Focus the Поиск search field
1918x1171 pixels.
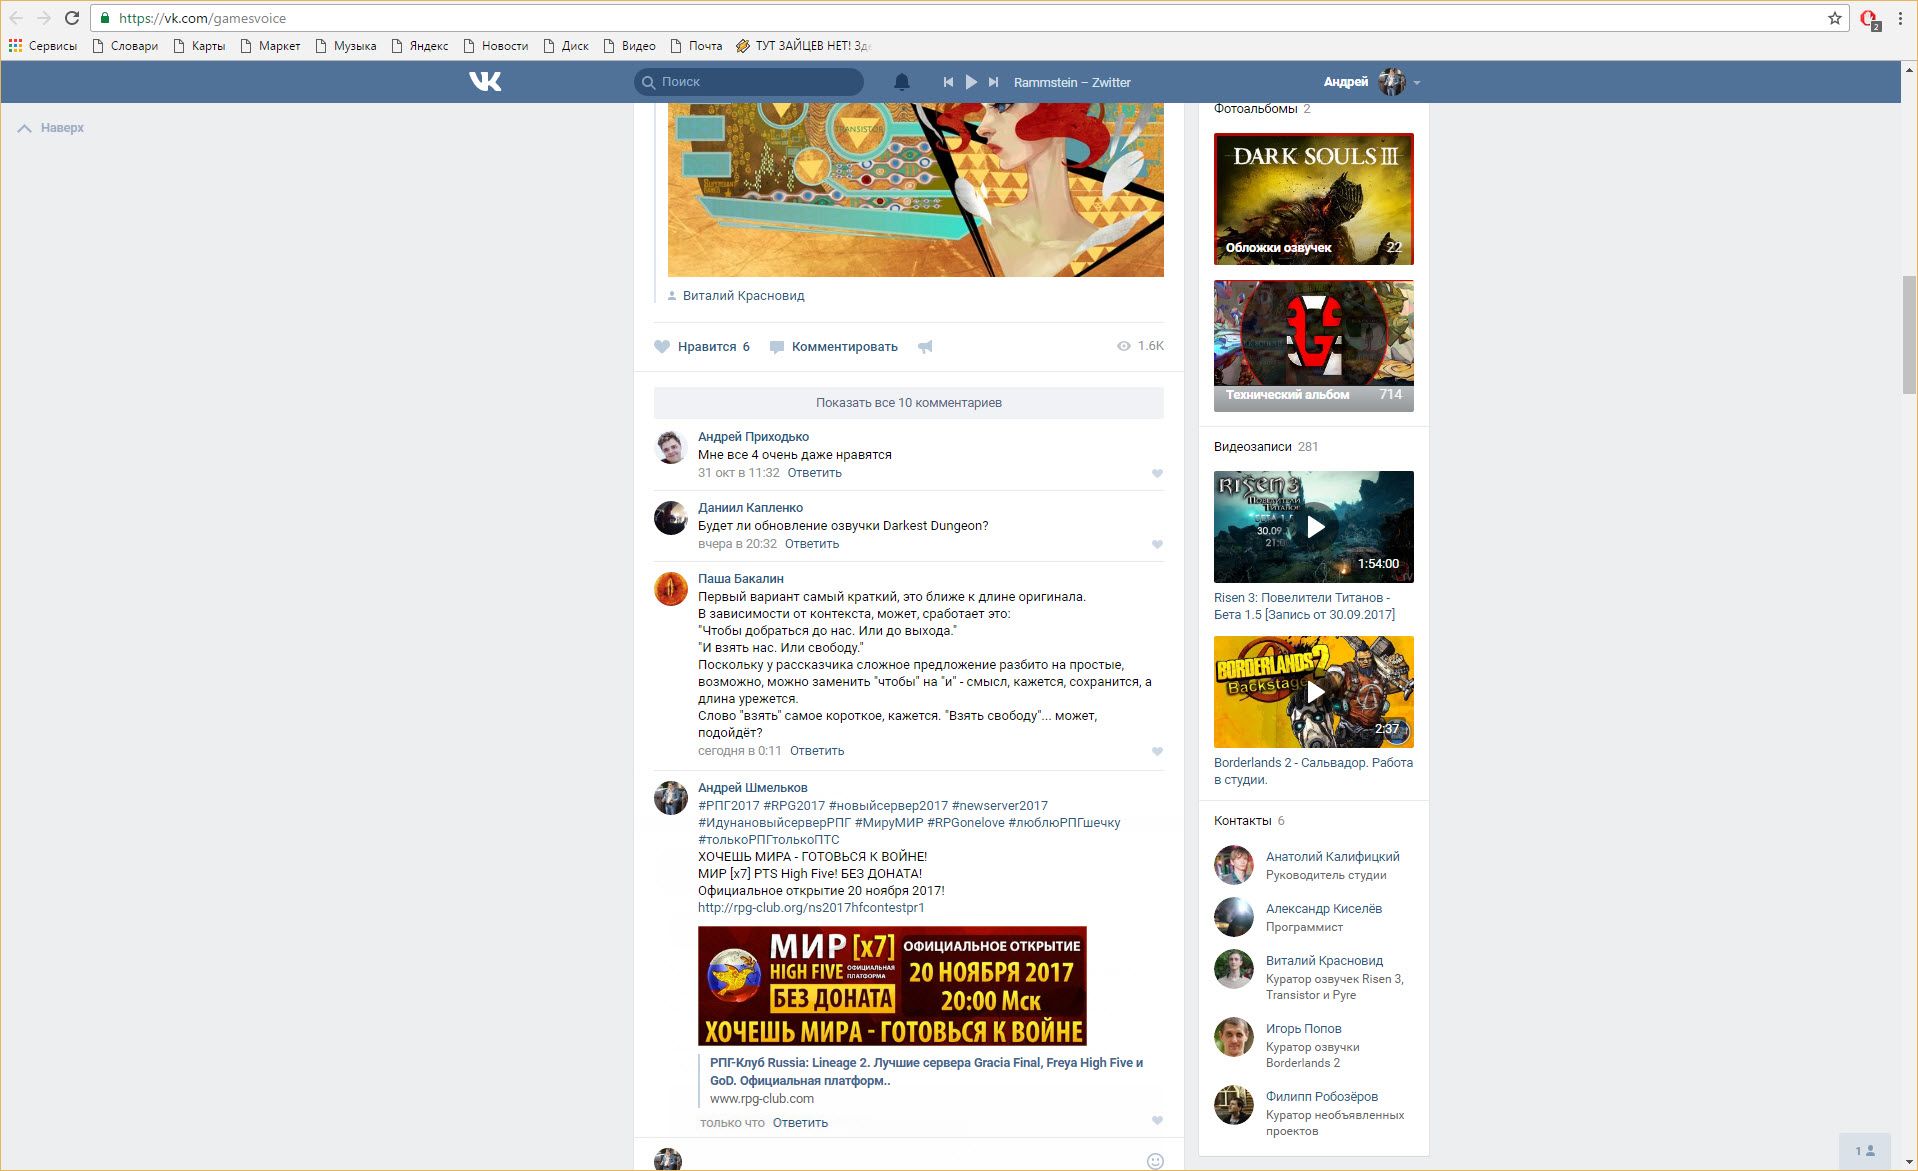[x=749, y=82]
